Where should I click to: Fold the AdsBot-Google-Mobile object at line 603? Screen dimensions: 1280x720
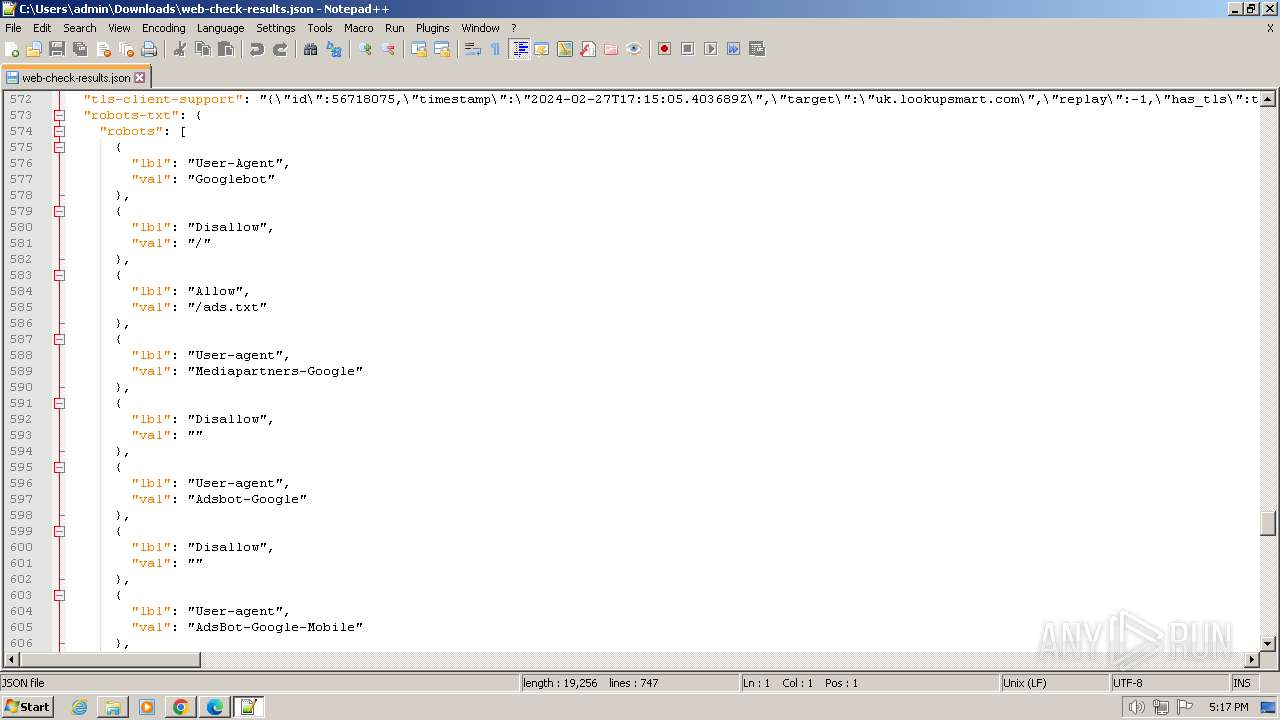60,595
